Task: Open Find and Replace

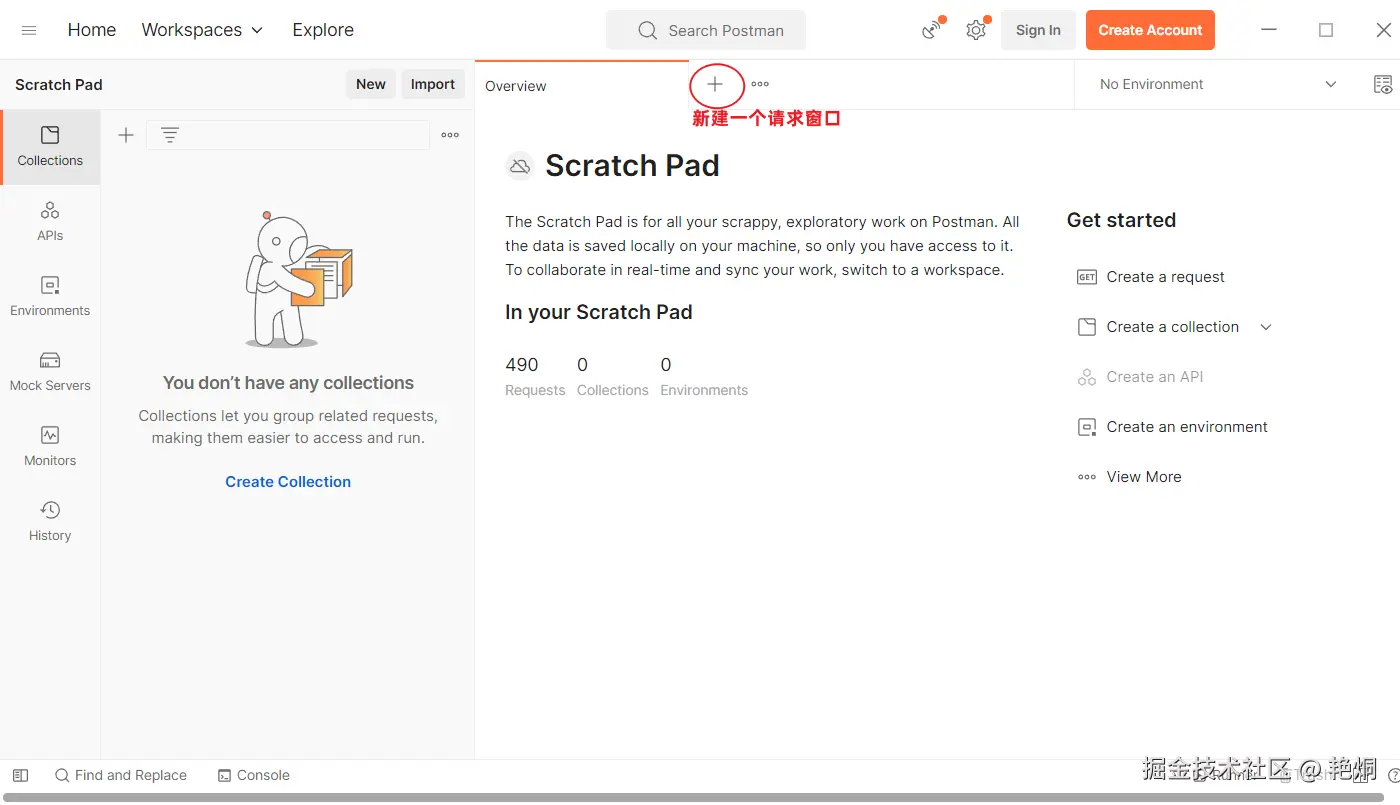Action: pyautogui.click(x=121, y=775)
